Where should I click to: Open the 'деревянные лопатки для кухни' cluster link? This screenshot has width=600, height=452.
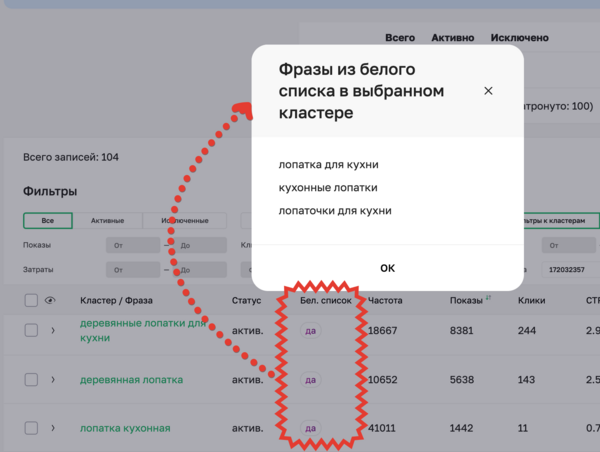[x=143, y=330]
